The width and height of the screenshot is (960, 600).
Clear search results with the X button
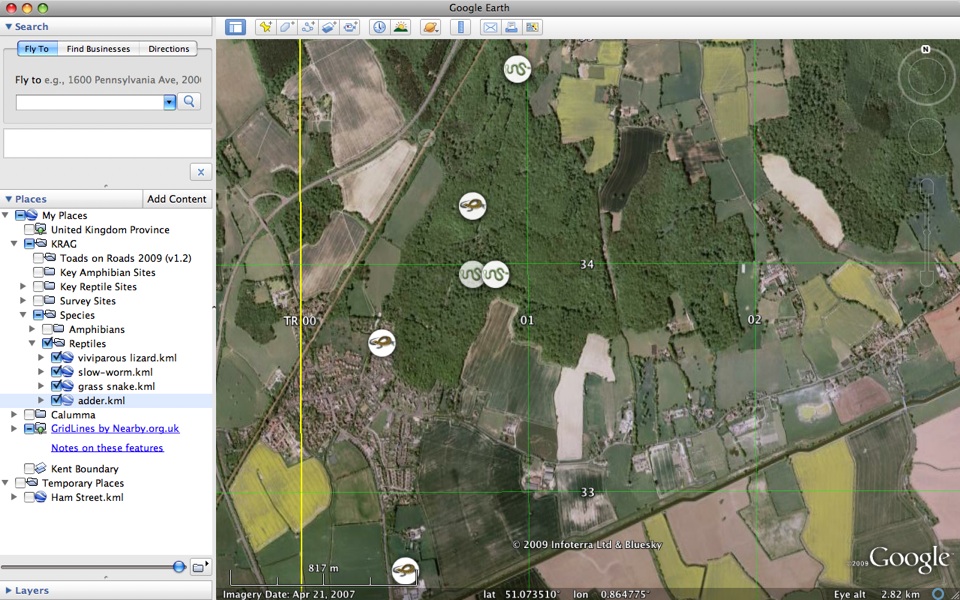201,172
